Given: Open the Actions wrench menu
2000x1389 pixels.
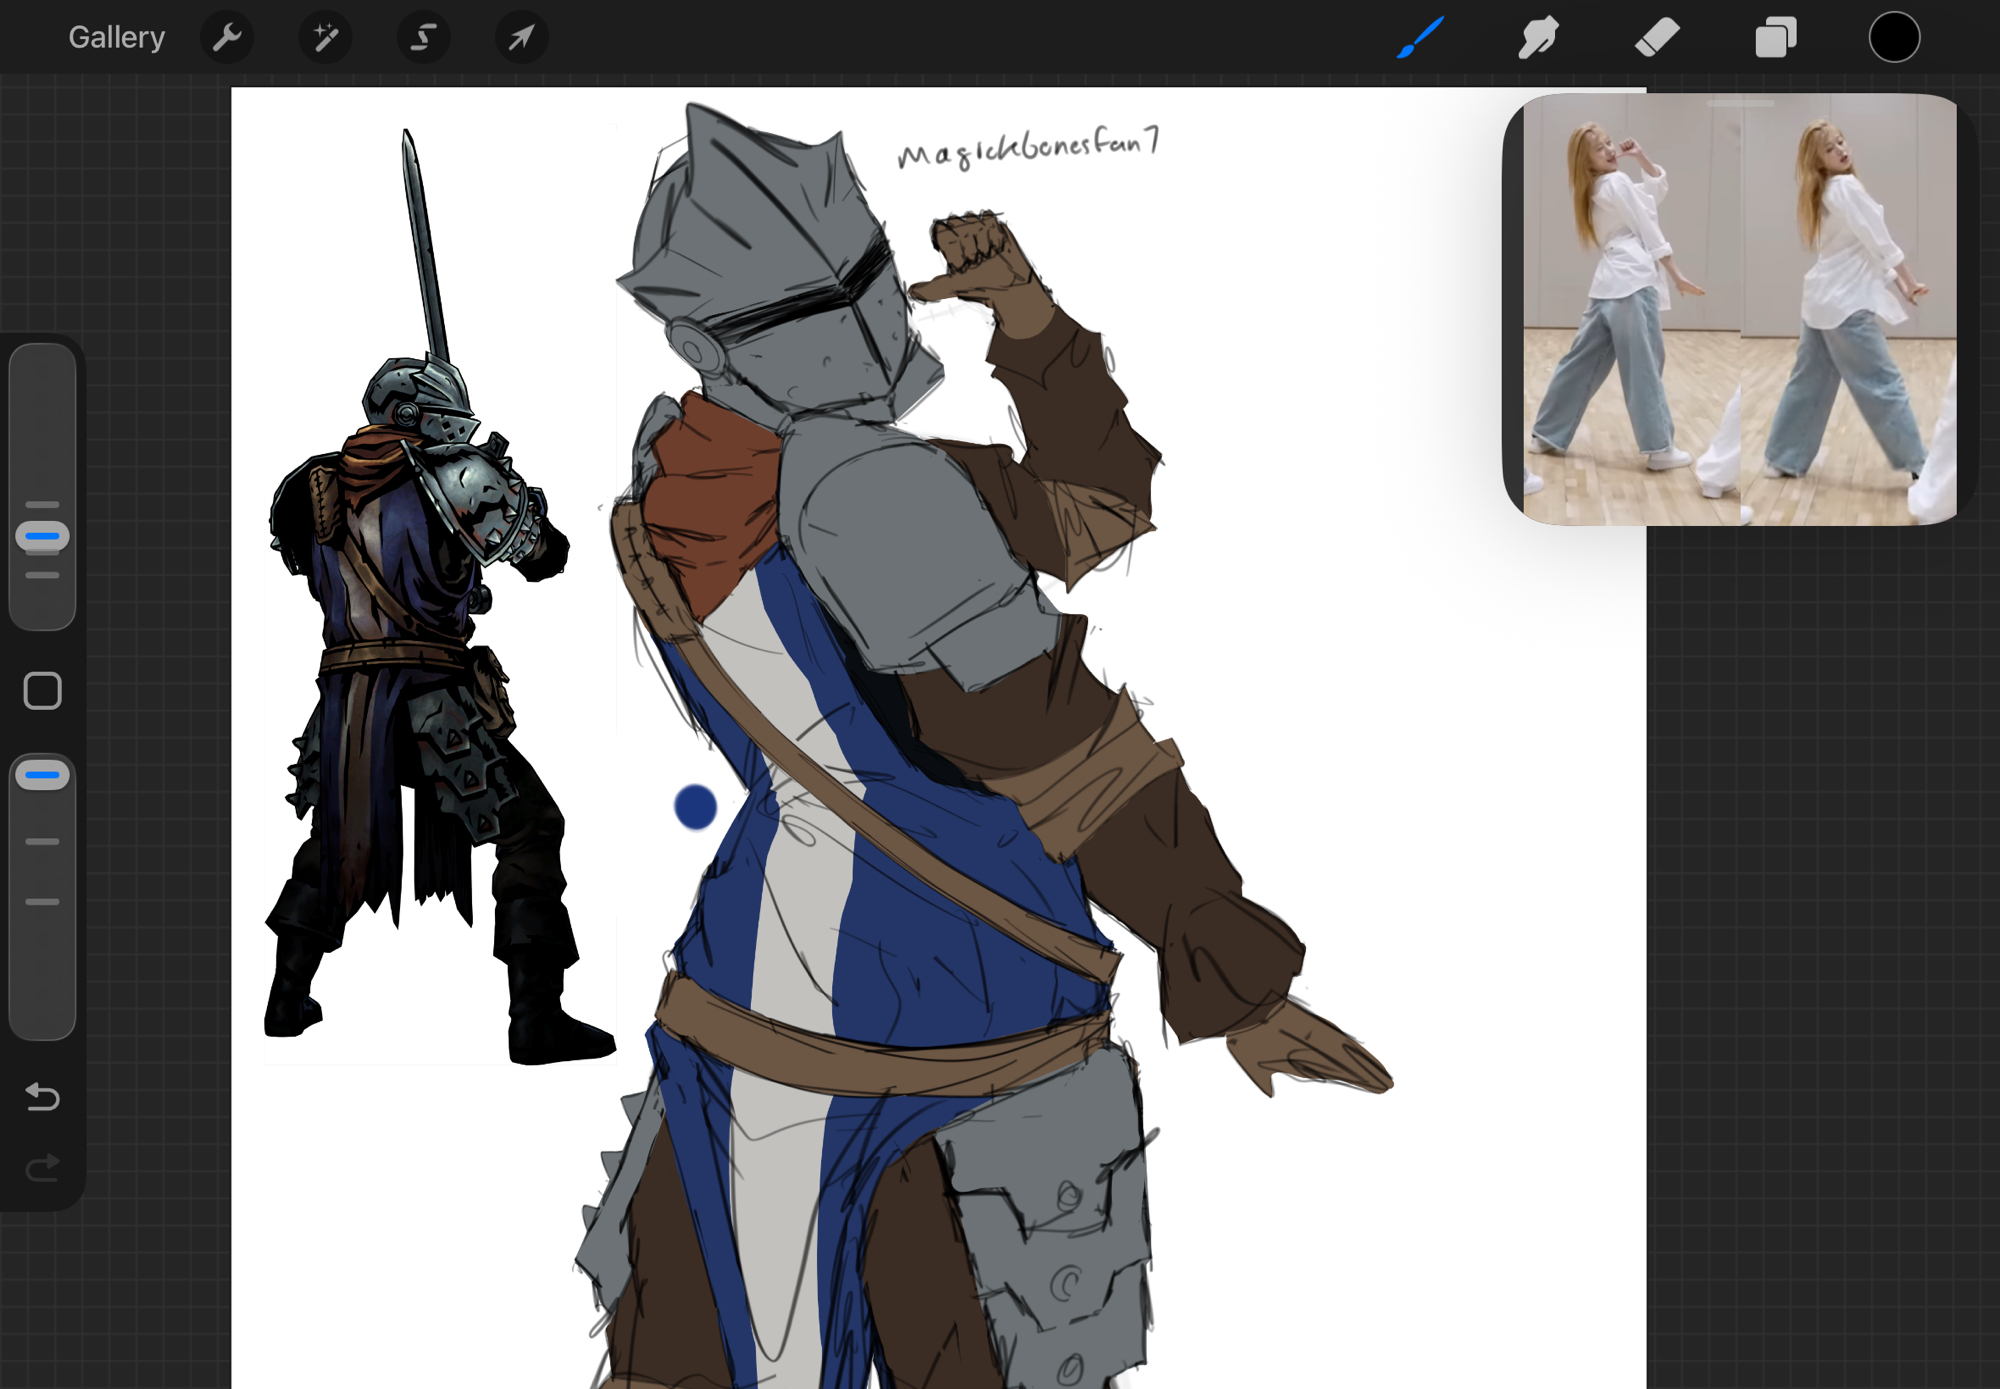Looking at the screenshot, I should [x=227, y=38].
